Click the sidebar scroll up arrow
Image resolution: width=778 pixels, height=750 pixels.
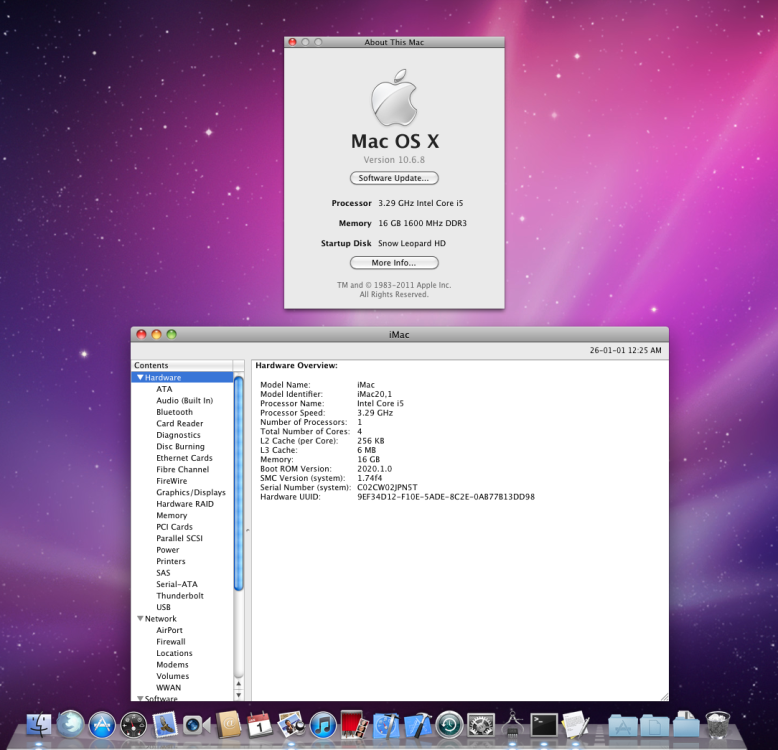click(x=239, y=684)
